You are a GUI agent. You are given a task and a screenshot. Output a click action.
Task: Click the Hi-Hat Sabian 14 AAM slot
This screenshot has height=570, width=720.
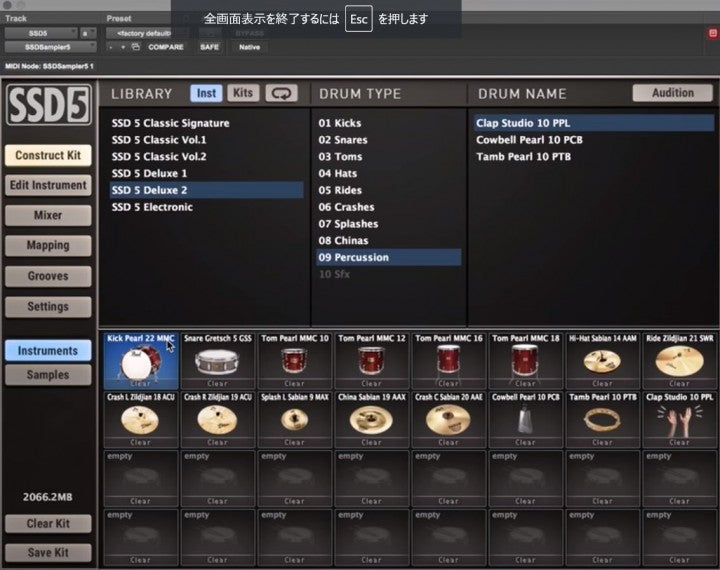coord(602,361)
